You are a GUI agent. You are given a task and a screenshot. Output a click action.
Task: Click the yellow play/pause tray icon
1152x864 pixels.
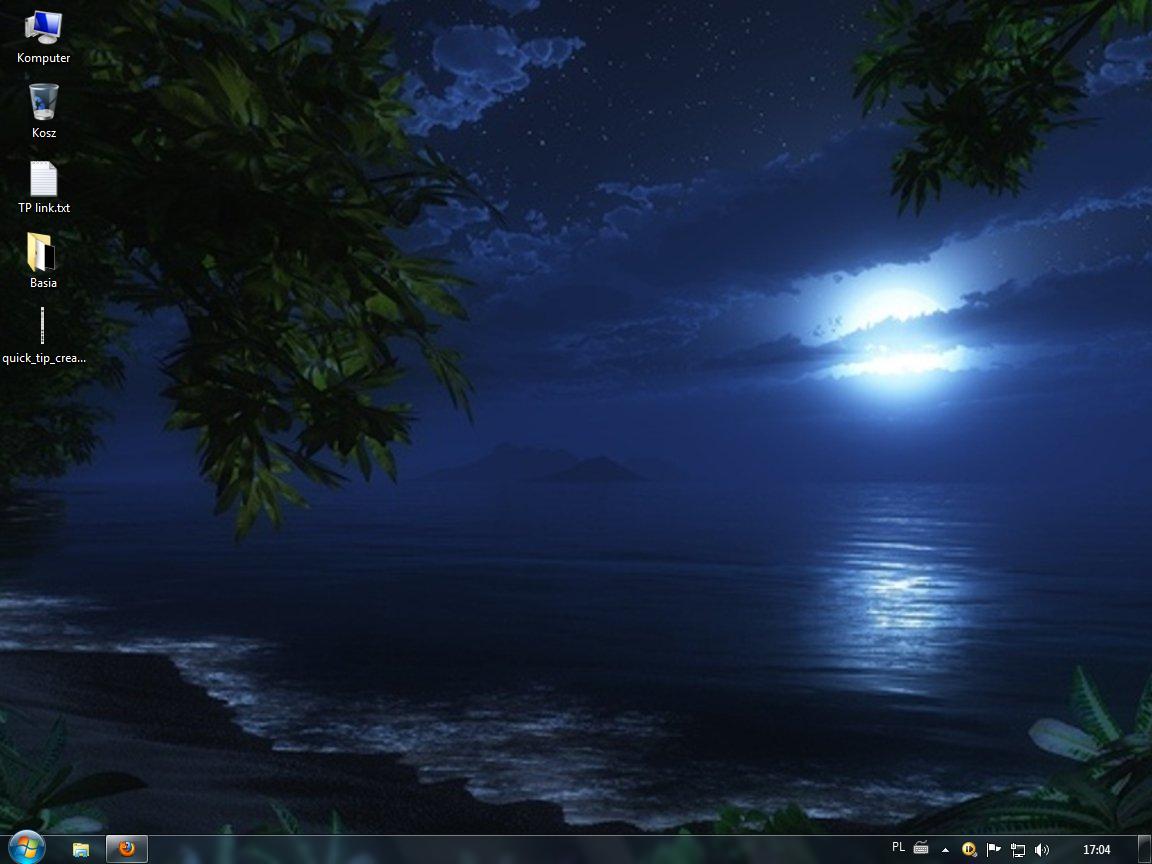point(969,849)
